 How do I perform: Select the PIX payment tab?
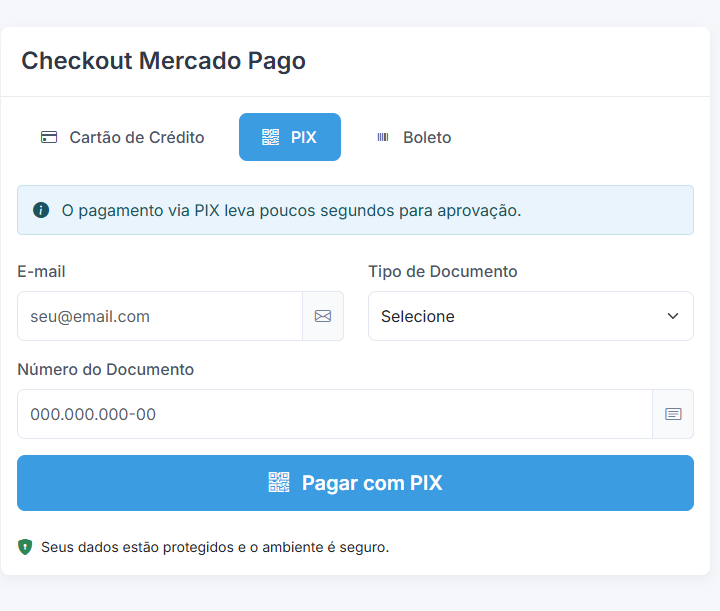290,137
